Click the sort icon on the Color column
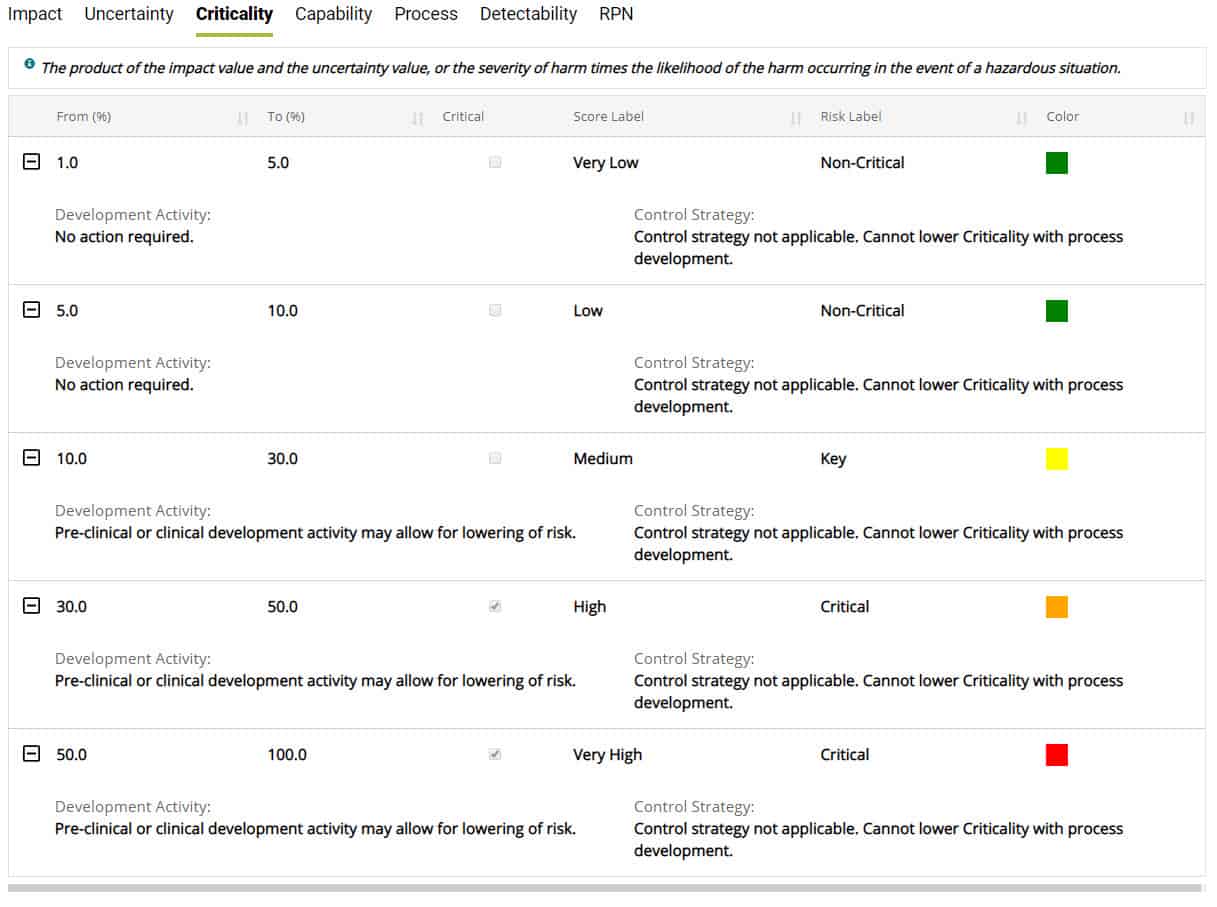This screenshot has width=1217, height=907. [1189, 117]
